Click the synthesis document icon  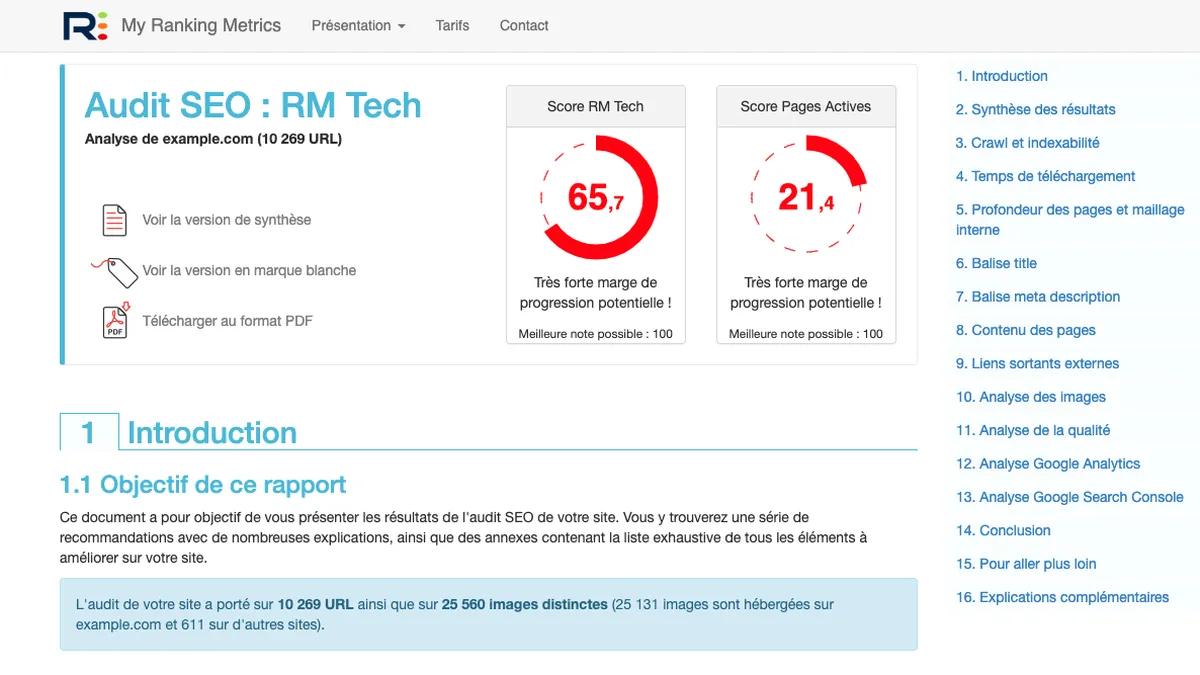(x=115, y=220)
